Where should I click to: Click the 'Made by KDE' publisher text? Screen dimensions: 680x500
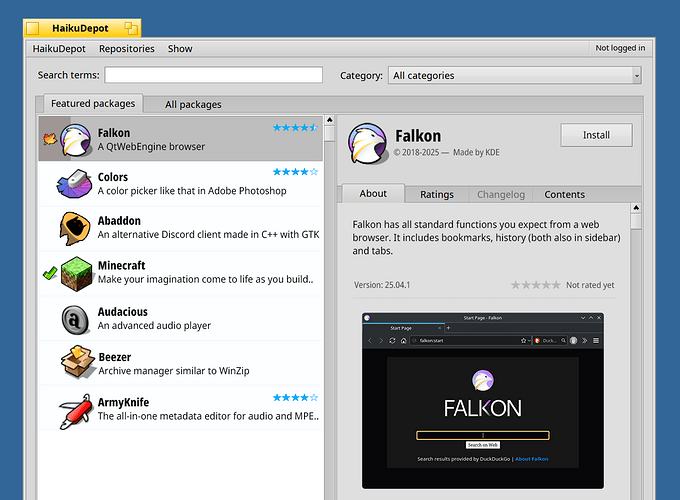click(x=476, y=152)
